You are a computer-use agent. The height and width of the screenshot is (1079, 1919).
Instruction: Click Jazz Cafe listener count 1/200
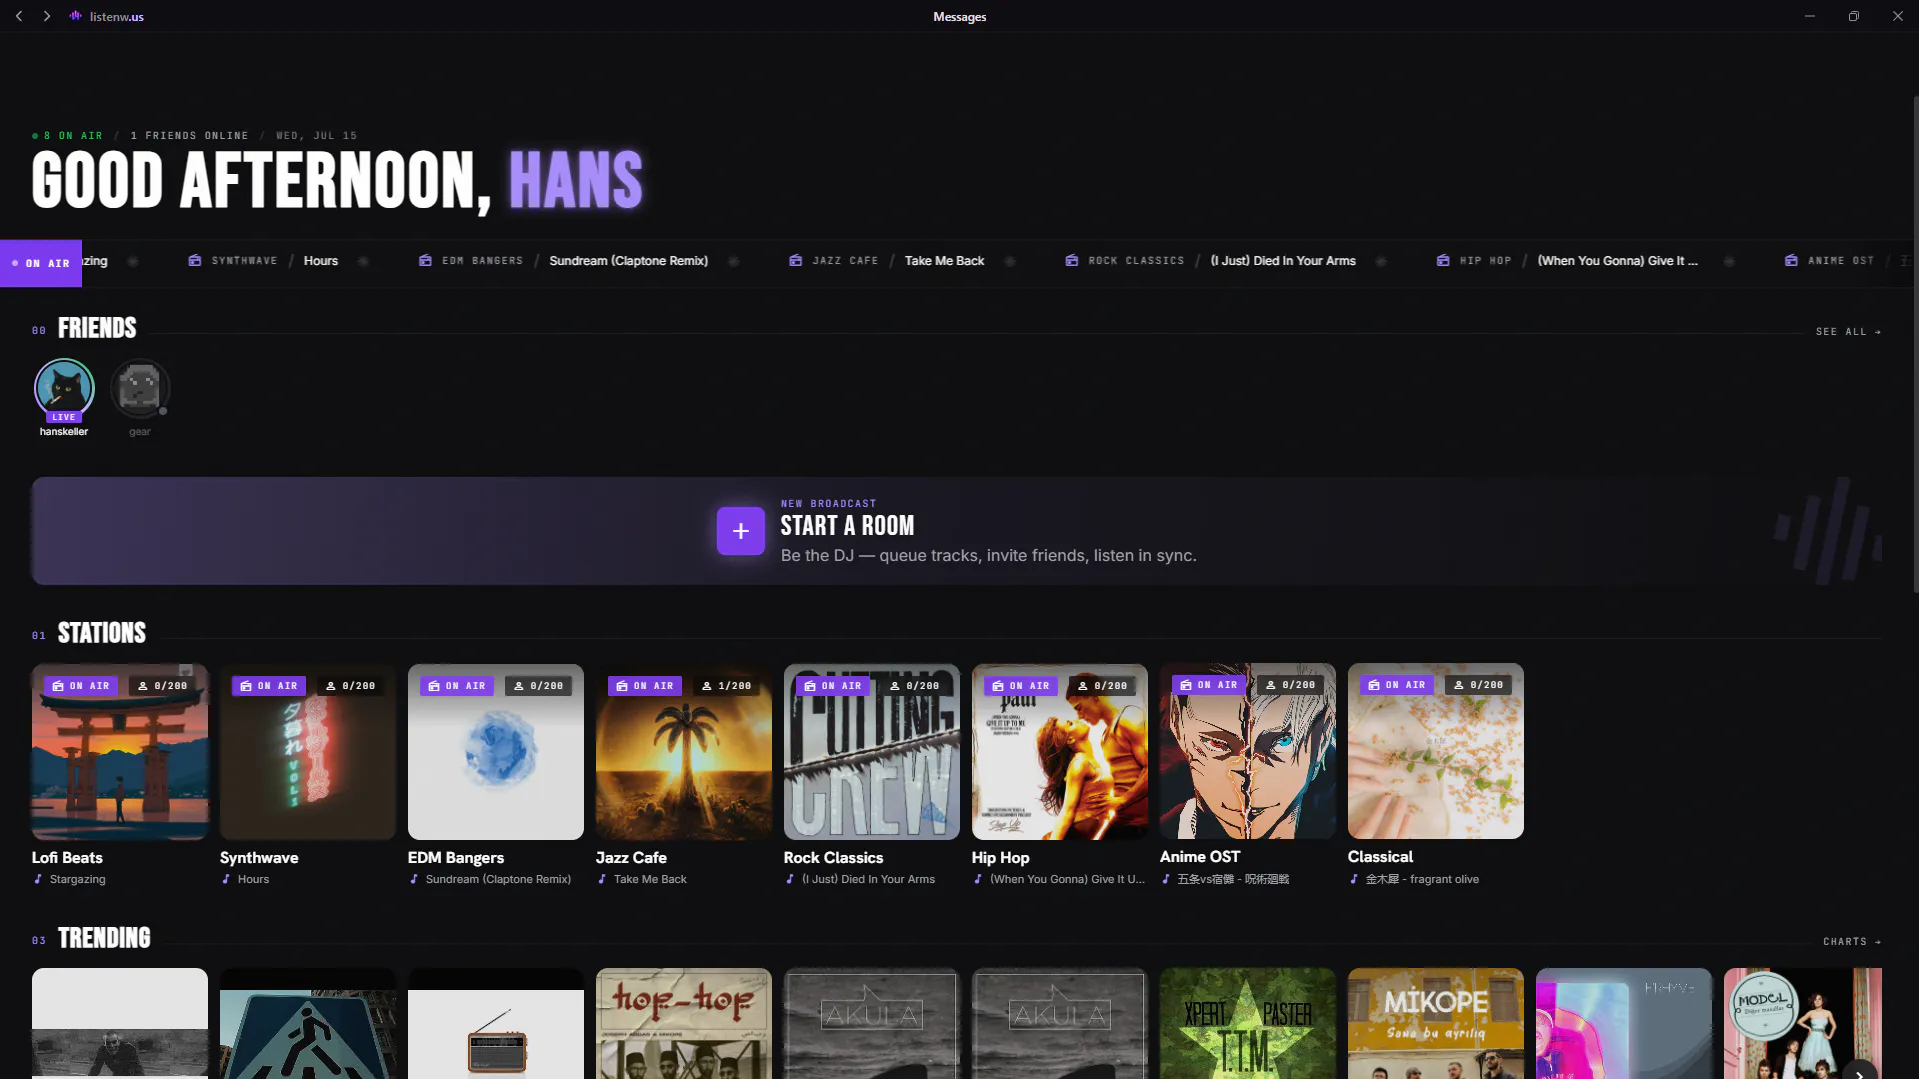coord(727,686)
